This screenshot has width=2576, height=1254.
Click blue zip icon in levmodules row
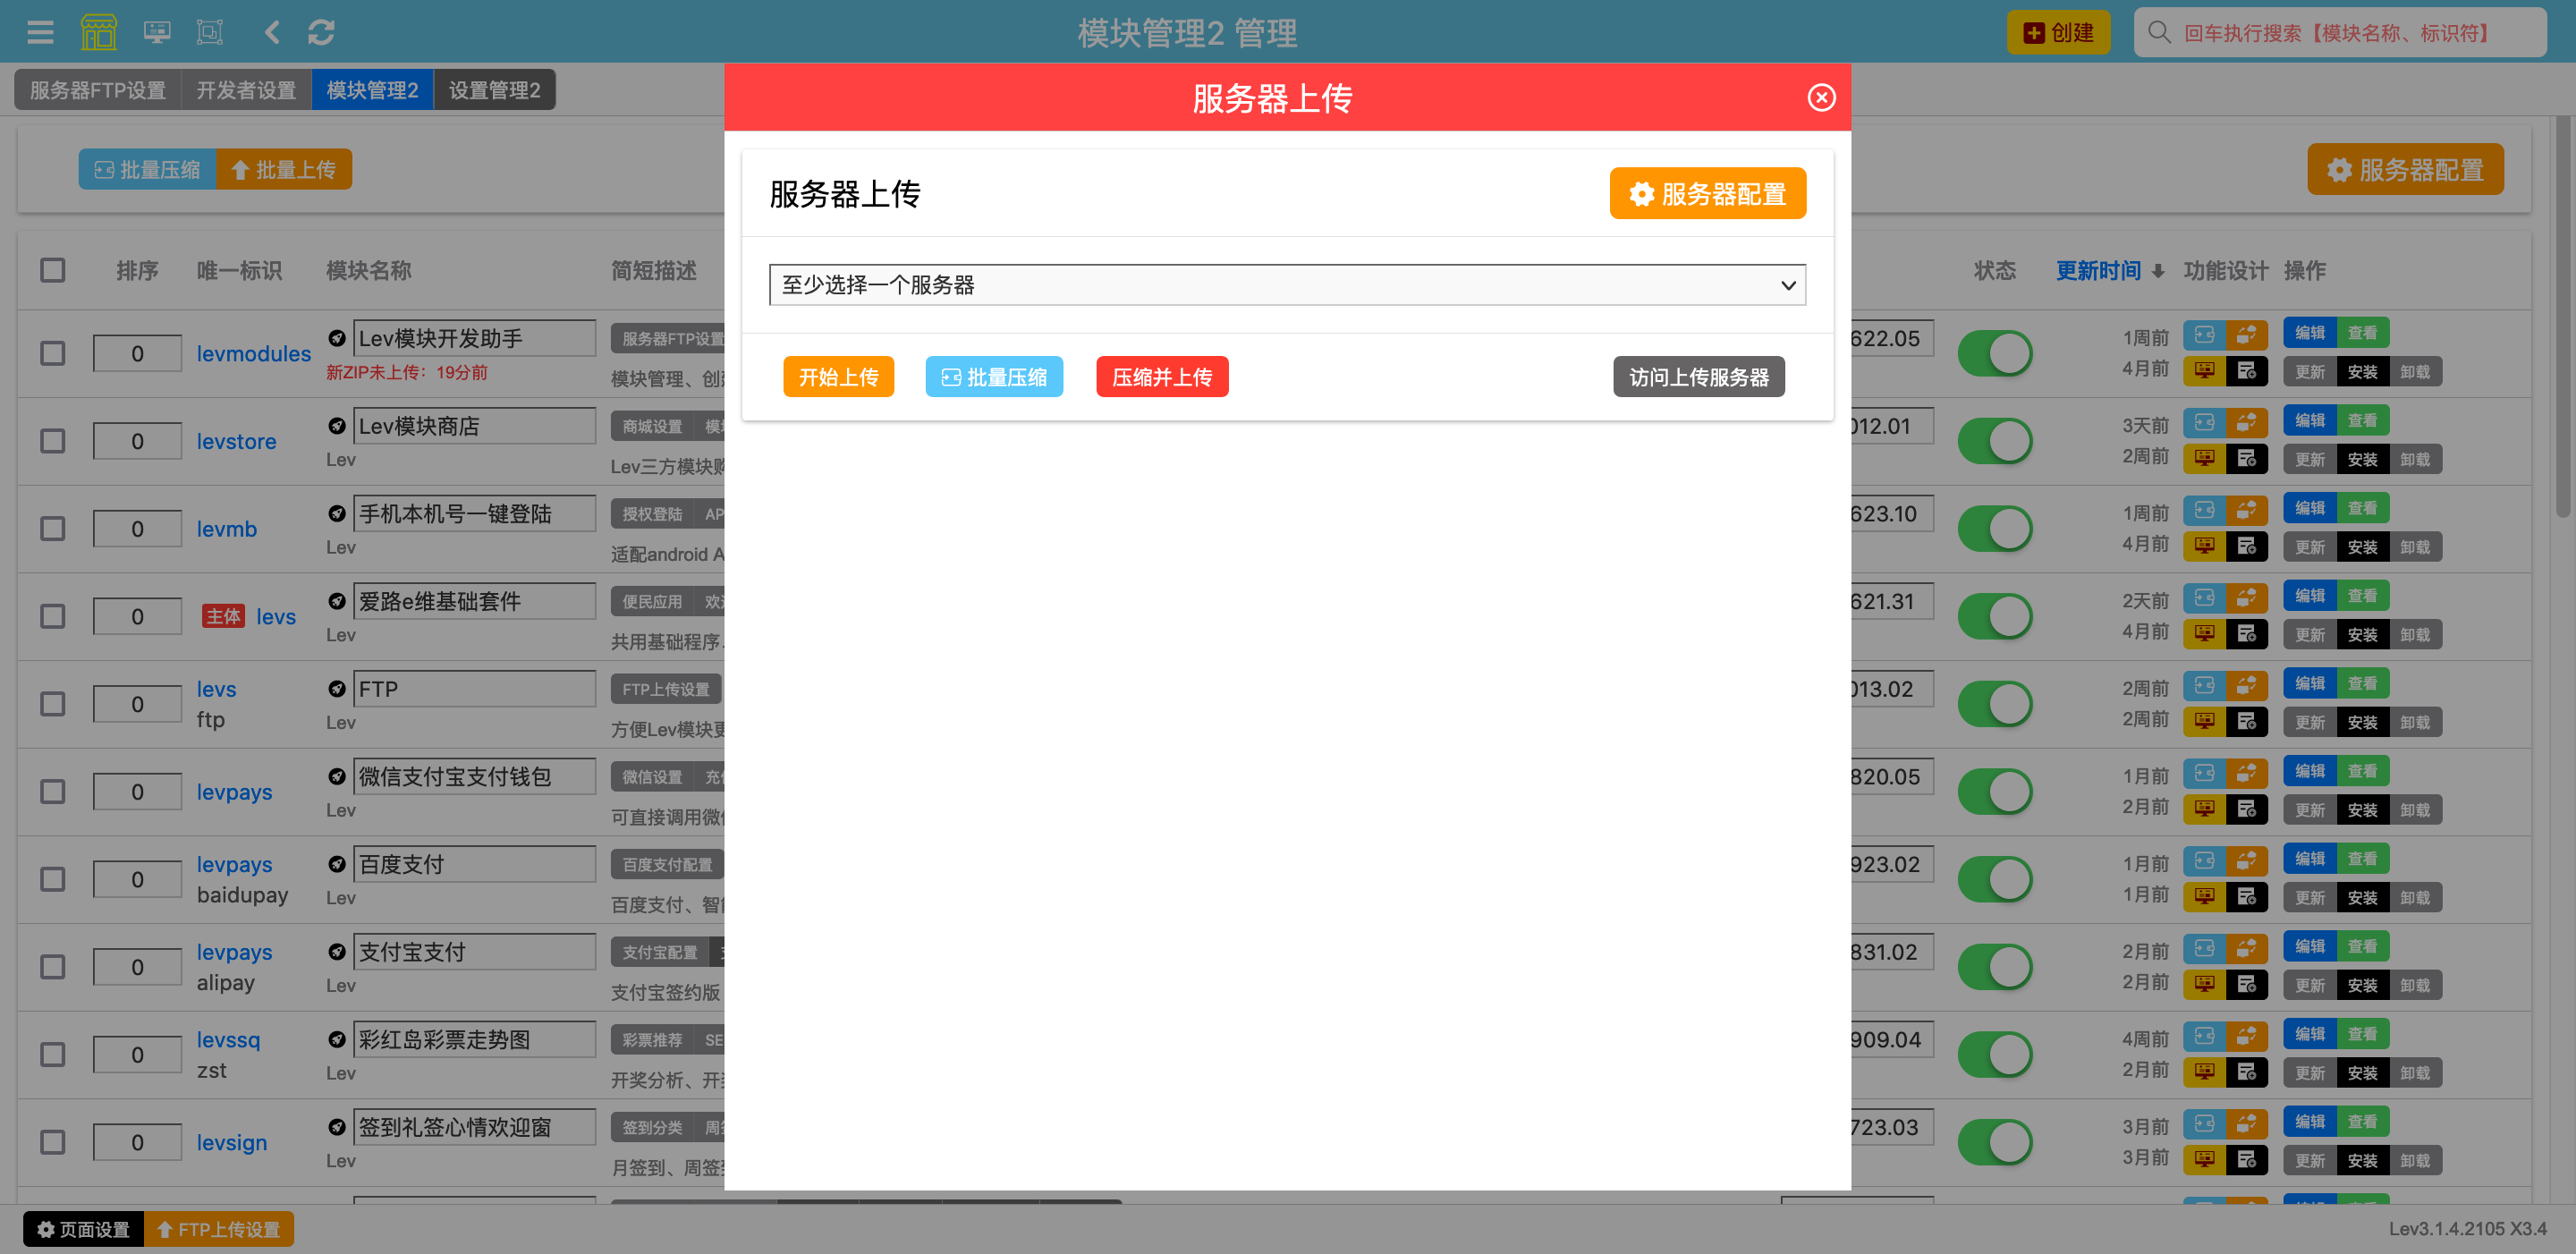click(2204, 335)
